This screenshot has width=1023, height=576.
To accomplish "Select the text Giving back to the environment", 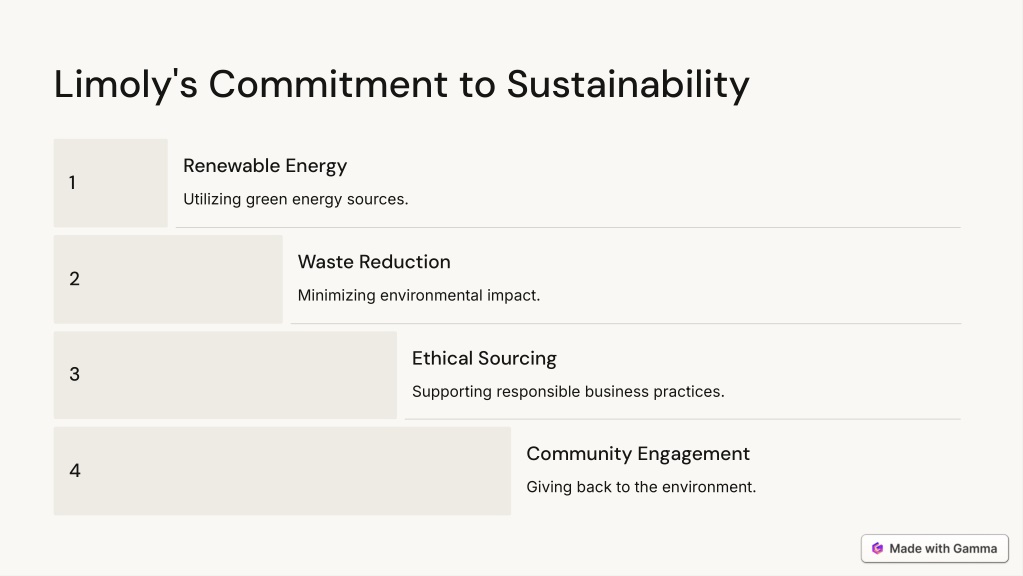I will [641, 487].
